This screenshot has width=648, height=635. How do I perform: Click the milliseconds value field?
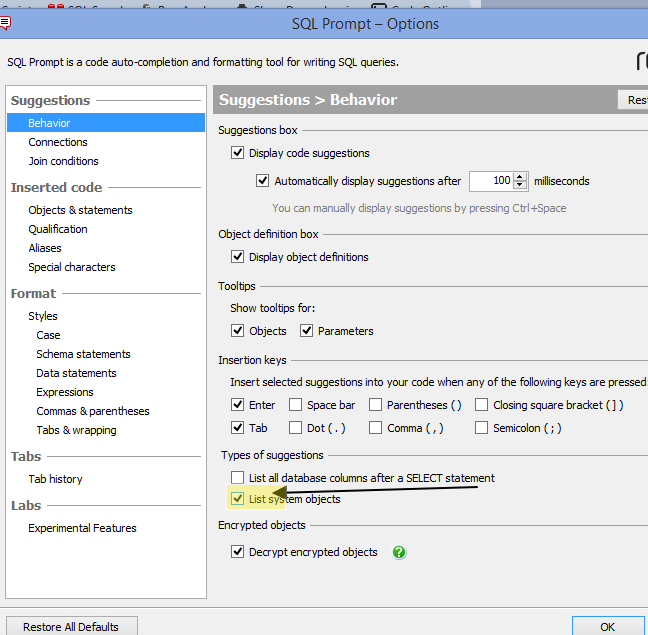point(491,181)
